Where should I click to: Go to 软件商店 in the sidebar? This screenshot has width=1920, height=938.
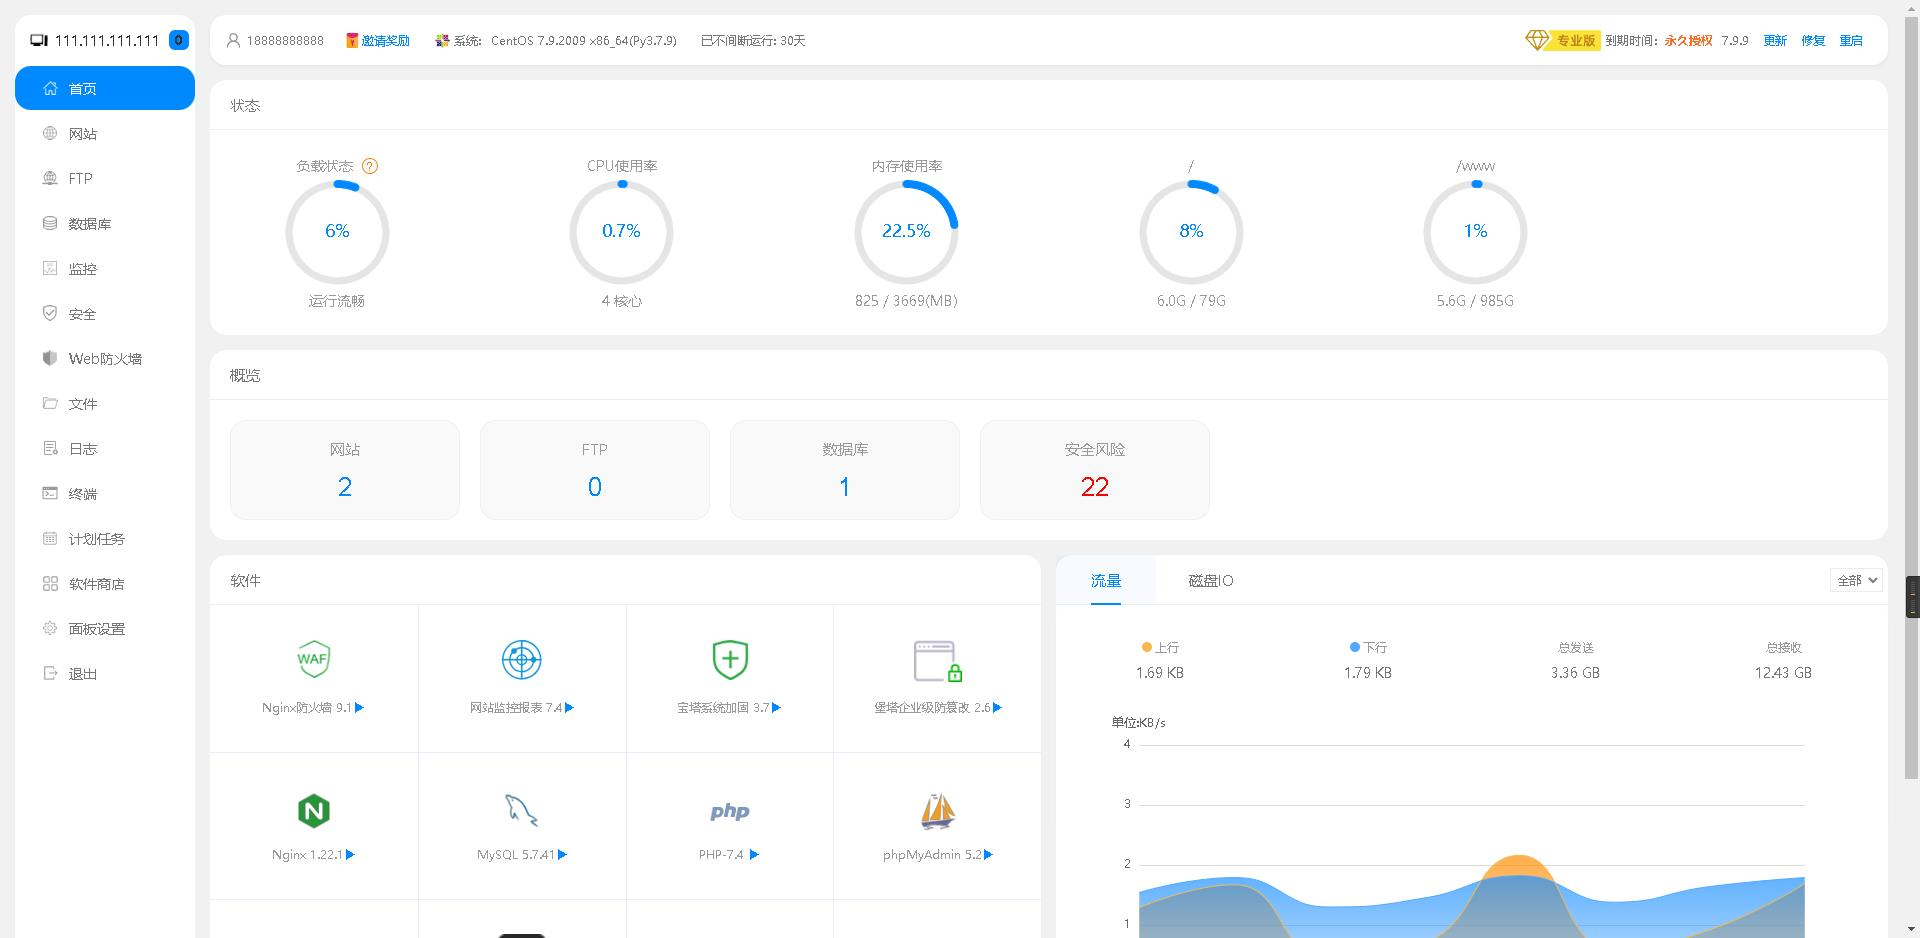coord(96,584)
